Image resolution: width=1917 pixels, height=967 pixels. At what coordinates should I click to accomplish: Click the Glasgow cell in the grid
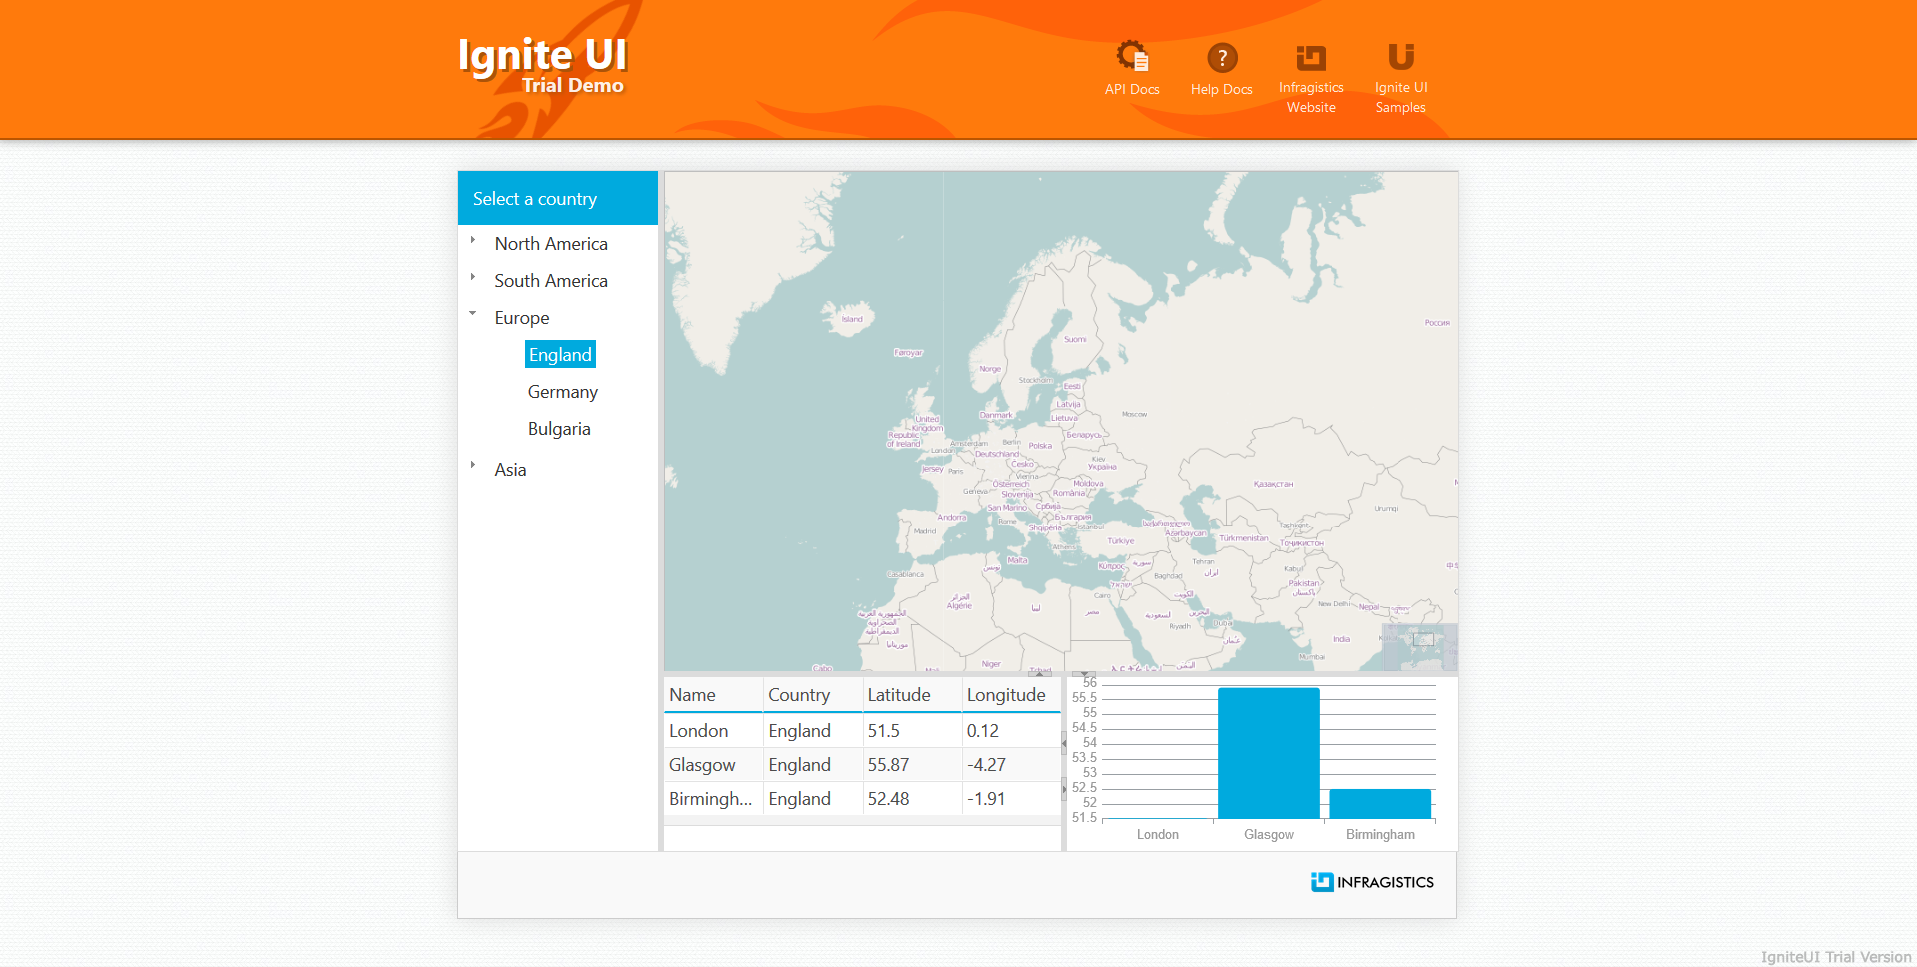(713, 765)
